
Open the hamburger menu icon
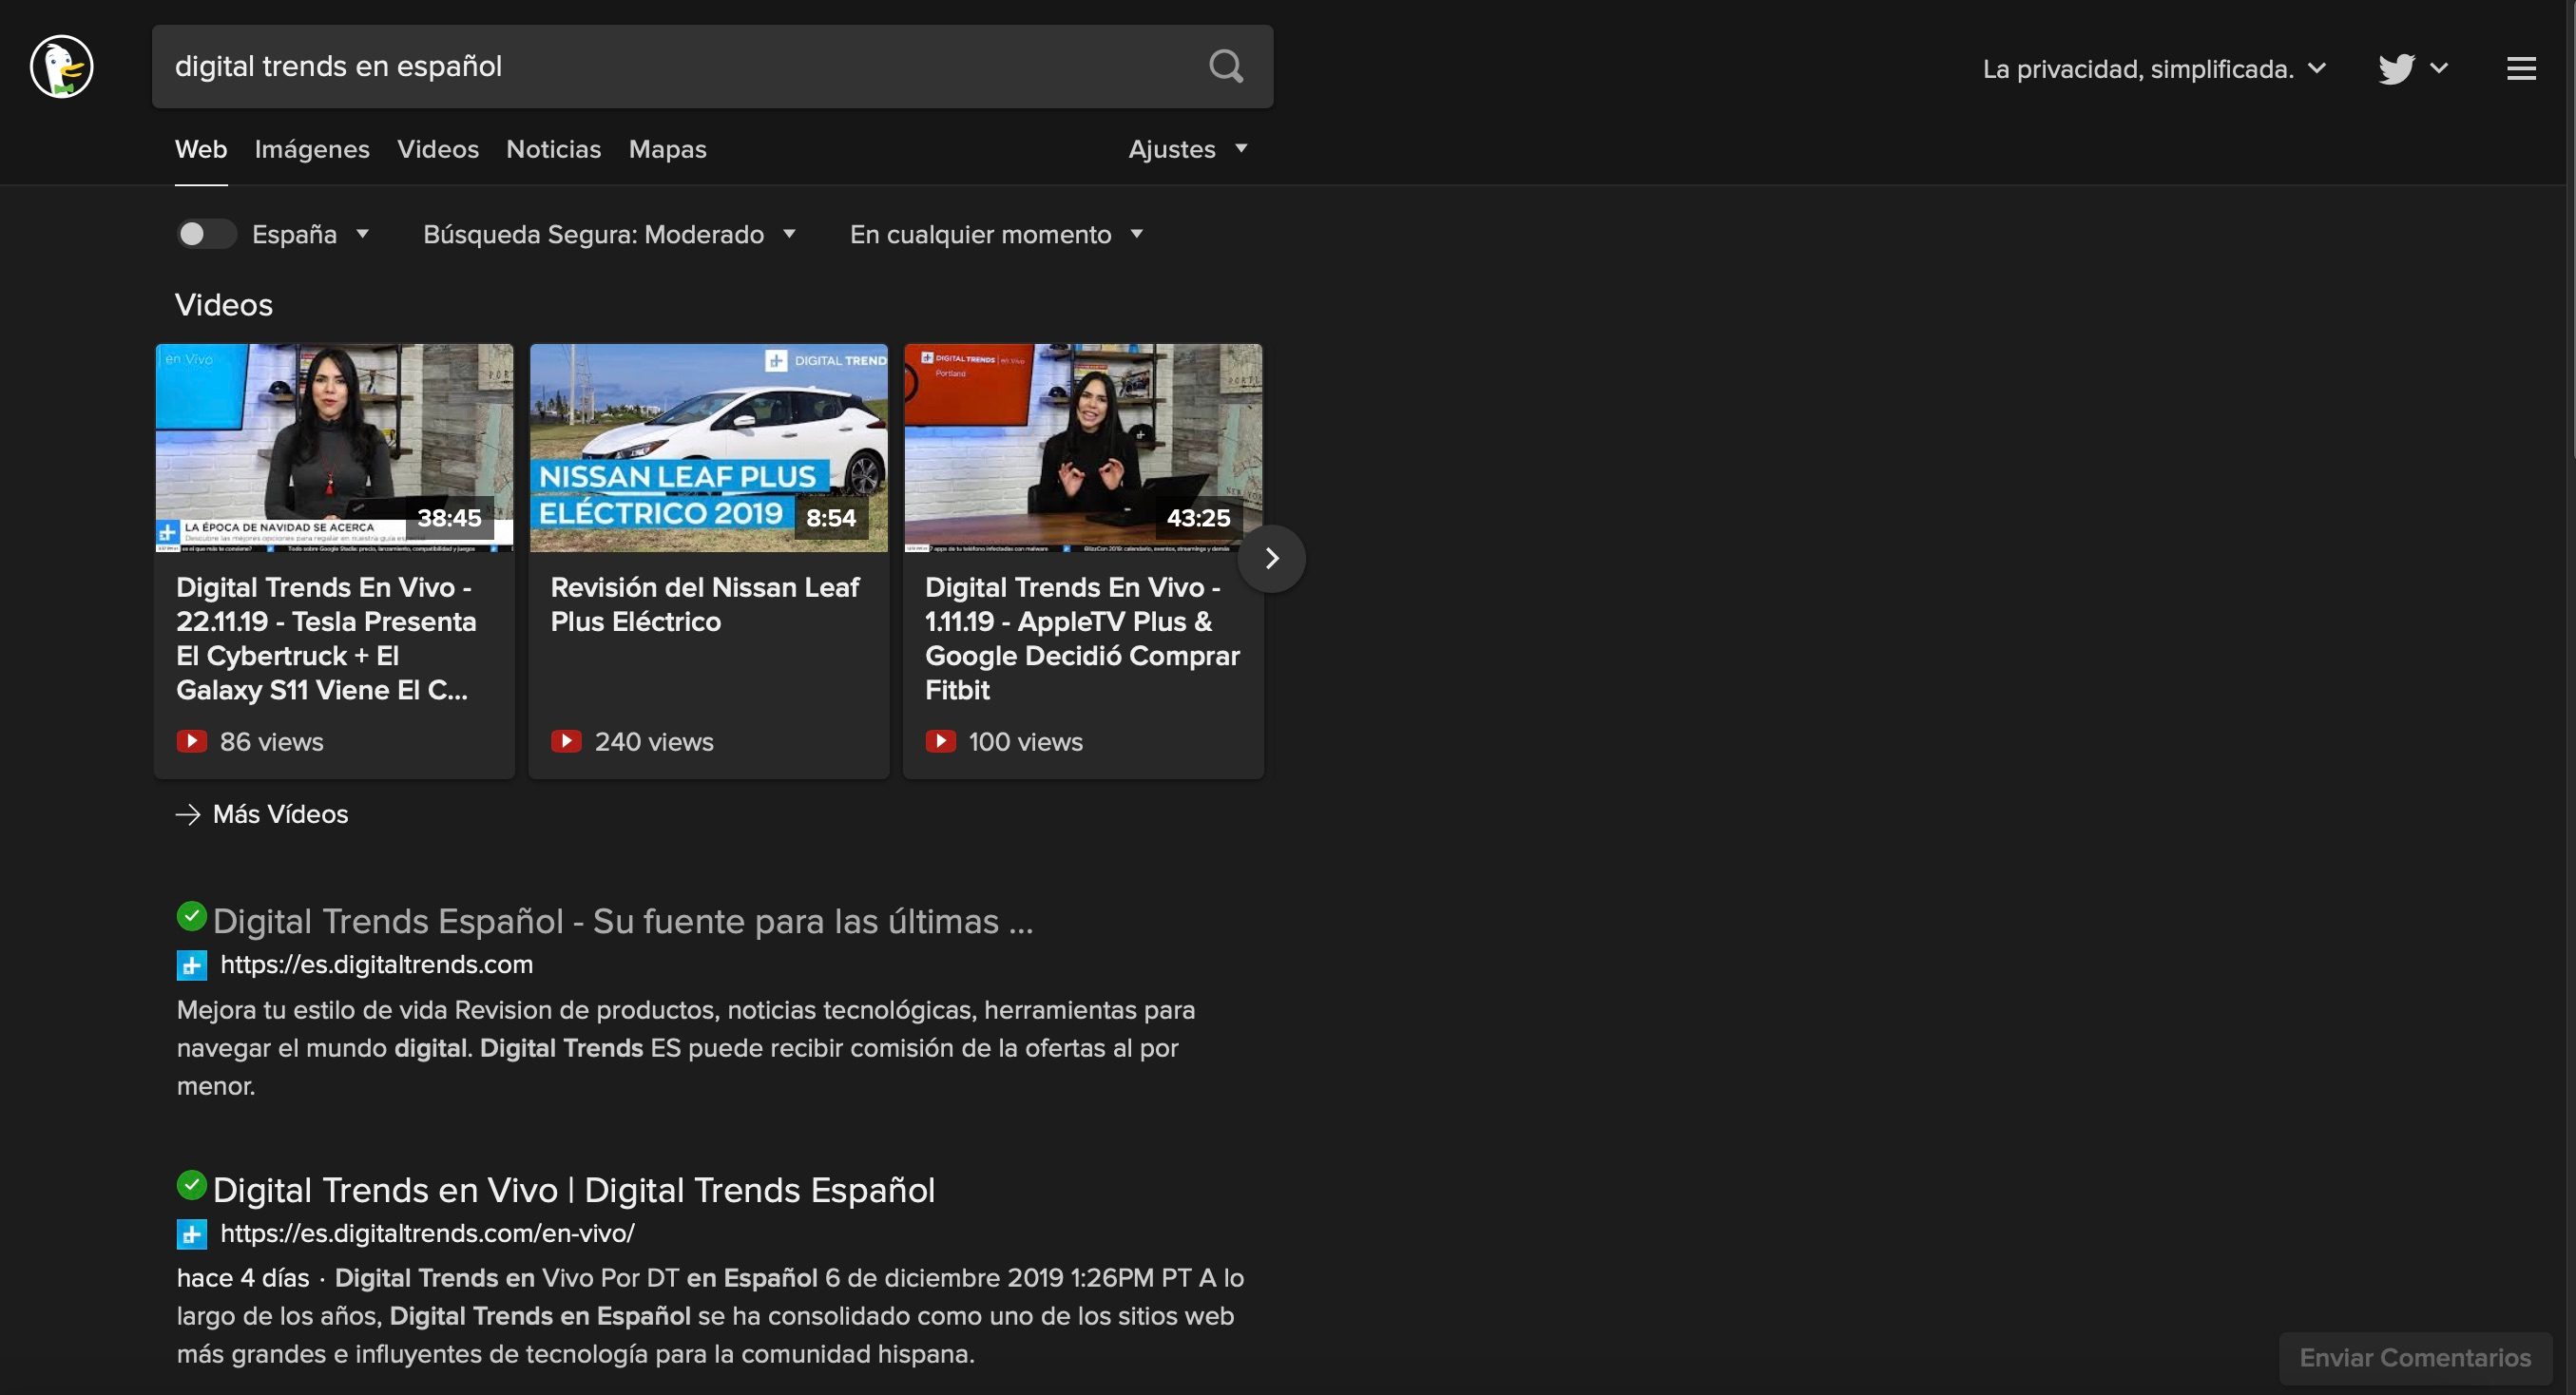coord(2521,69)
